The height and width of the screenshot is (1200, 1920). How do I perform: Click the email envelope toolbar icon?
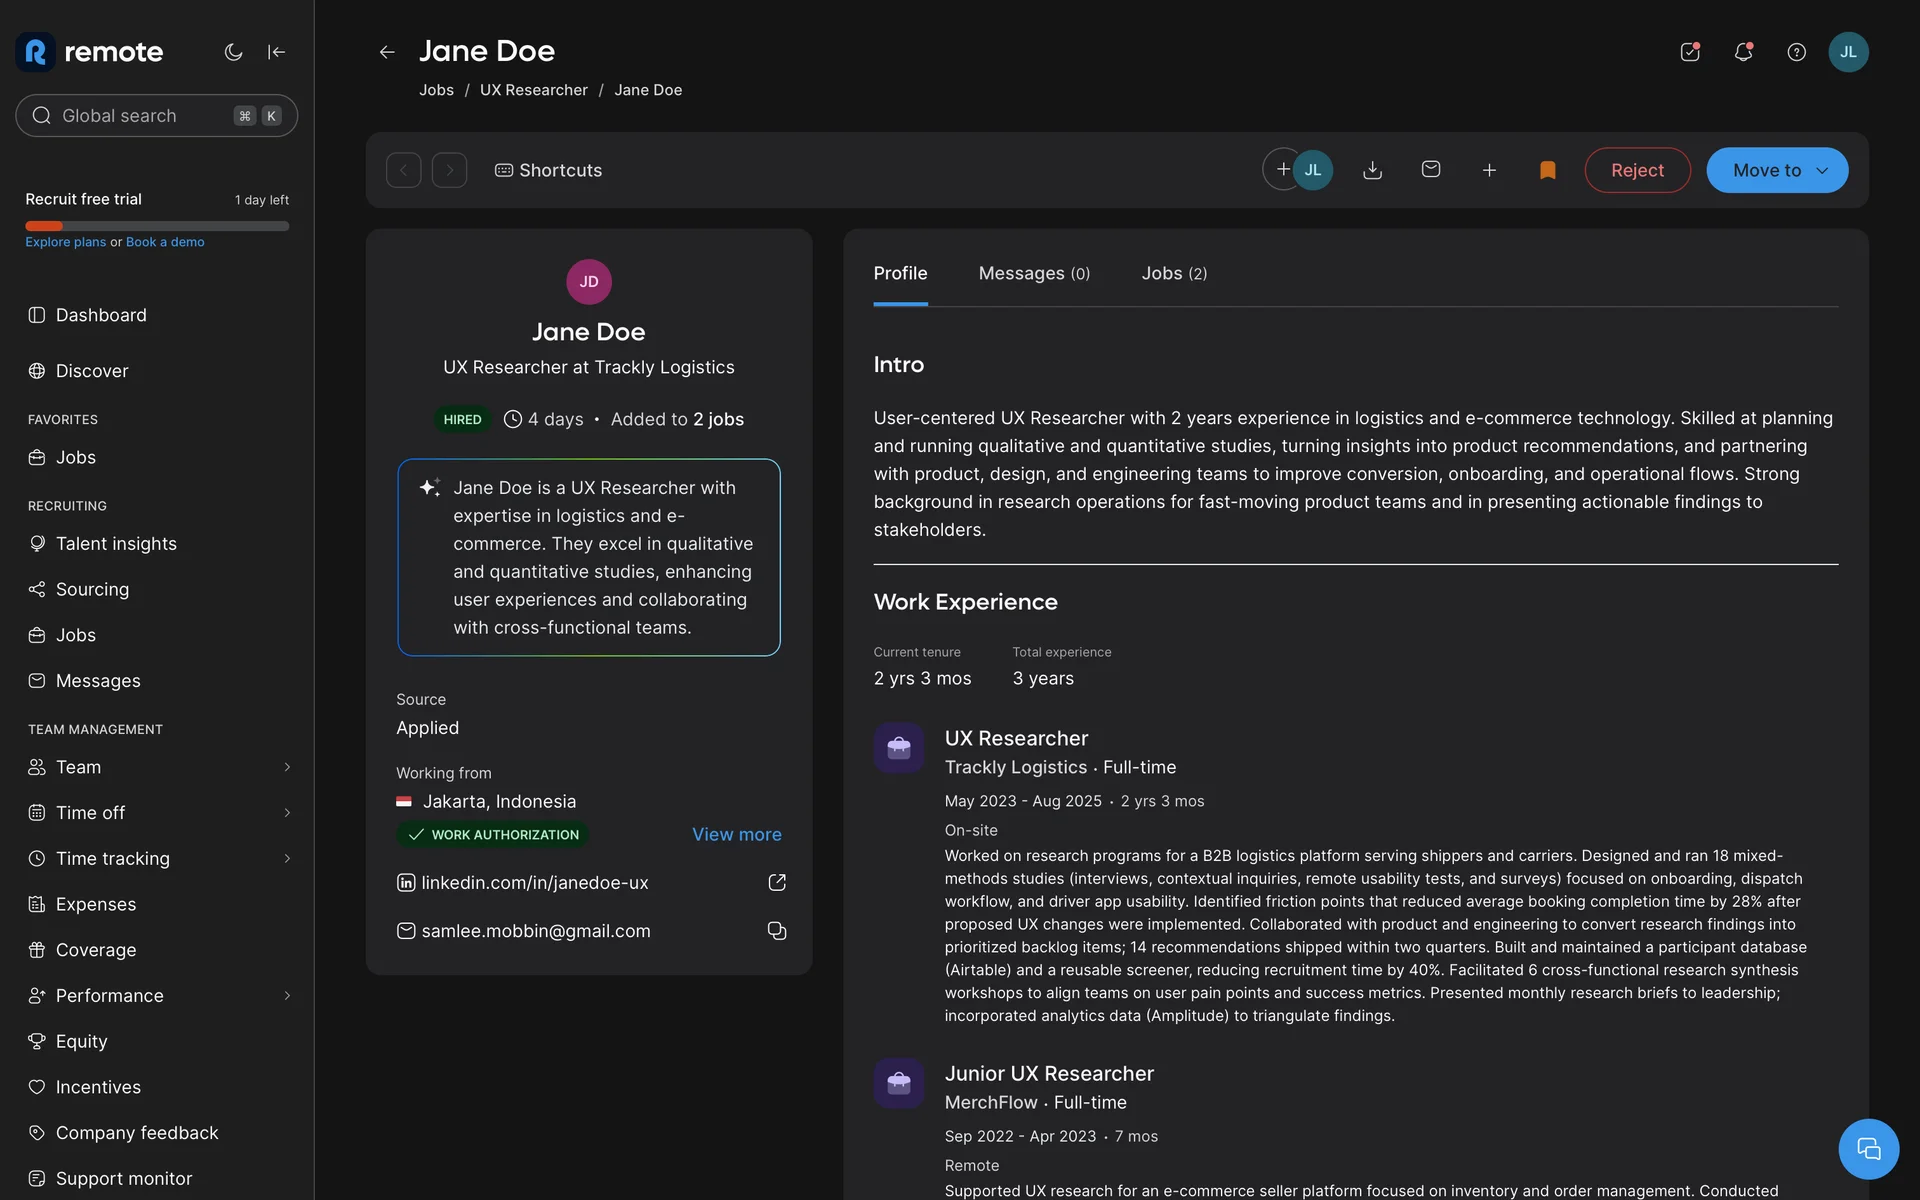coord(1430,170)
